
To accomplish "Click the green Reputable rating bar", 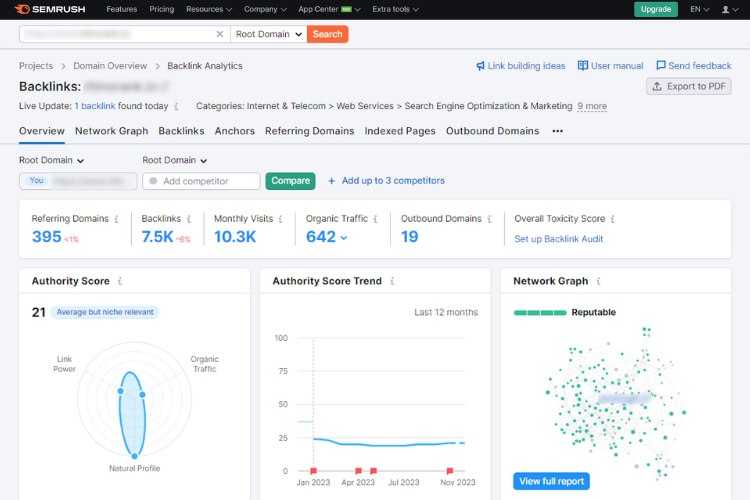I will pyautogui.click(x=540, y=313).
